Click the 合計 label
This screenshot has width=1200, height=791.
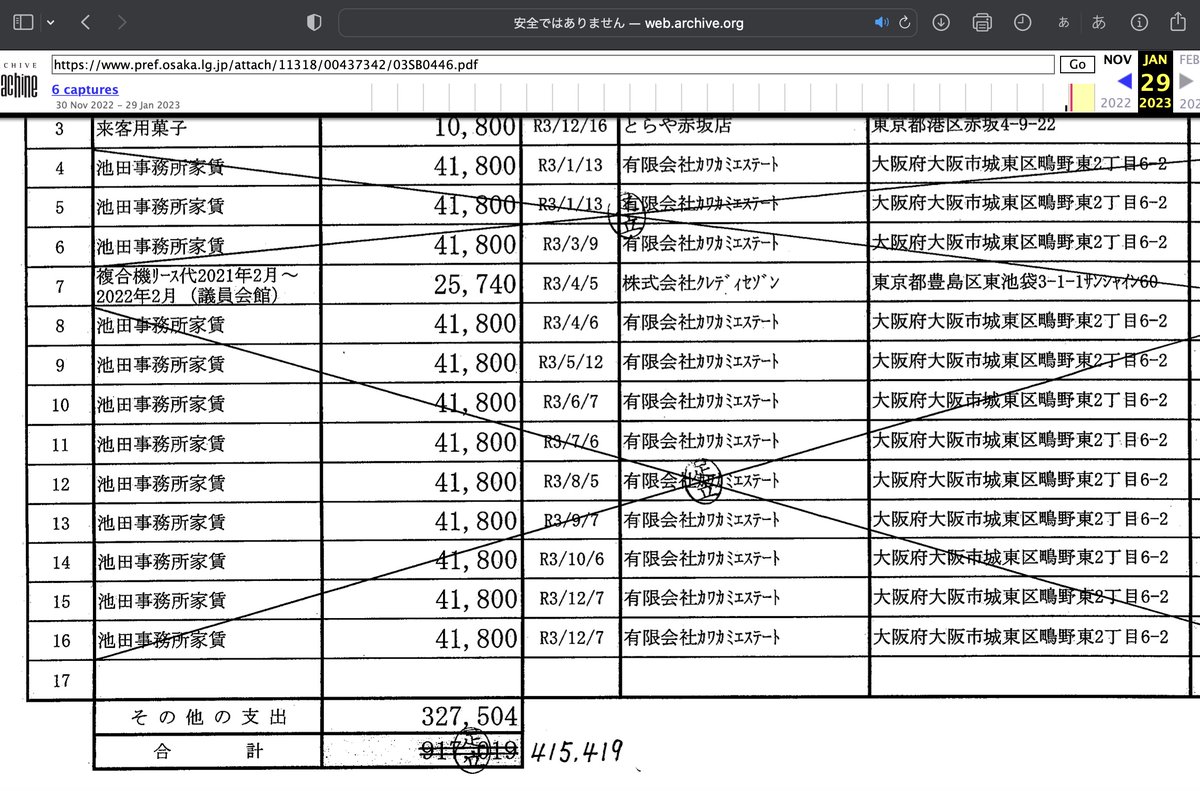(x=208, y=753)
